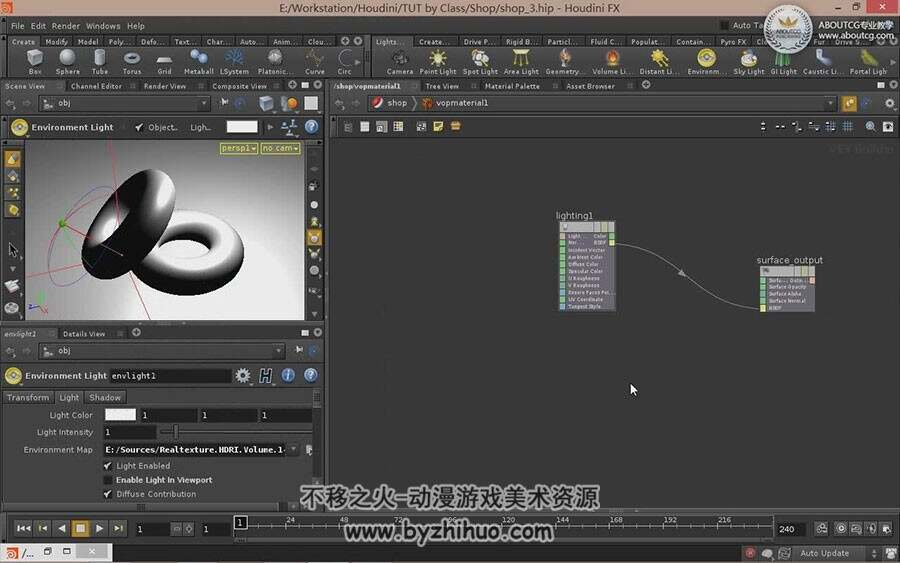Click the end frame 240 field
This screenshot has width=900, height=563.
click(790, 529)
